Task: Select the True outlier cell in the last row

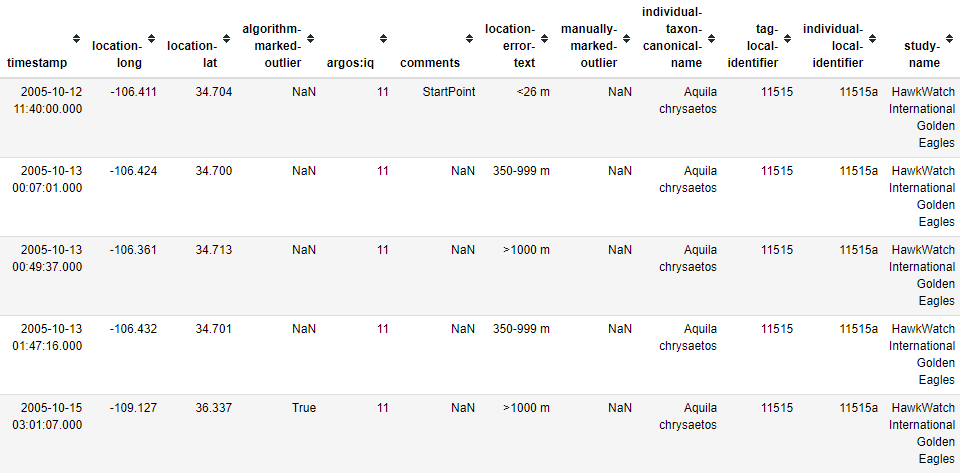Action: [x=304, y=408]
